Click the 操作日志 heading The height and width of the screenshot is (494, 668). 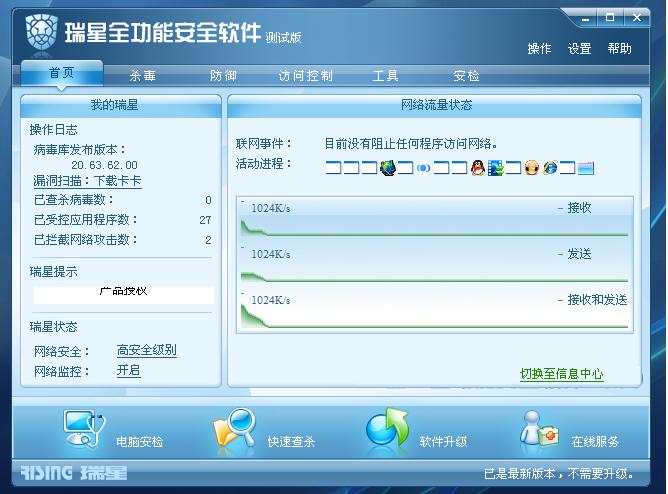point(54,129)
